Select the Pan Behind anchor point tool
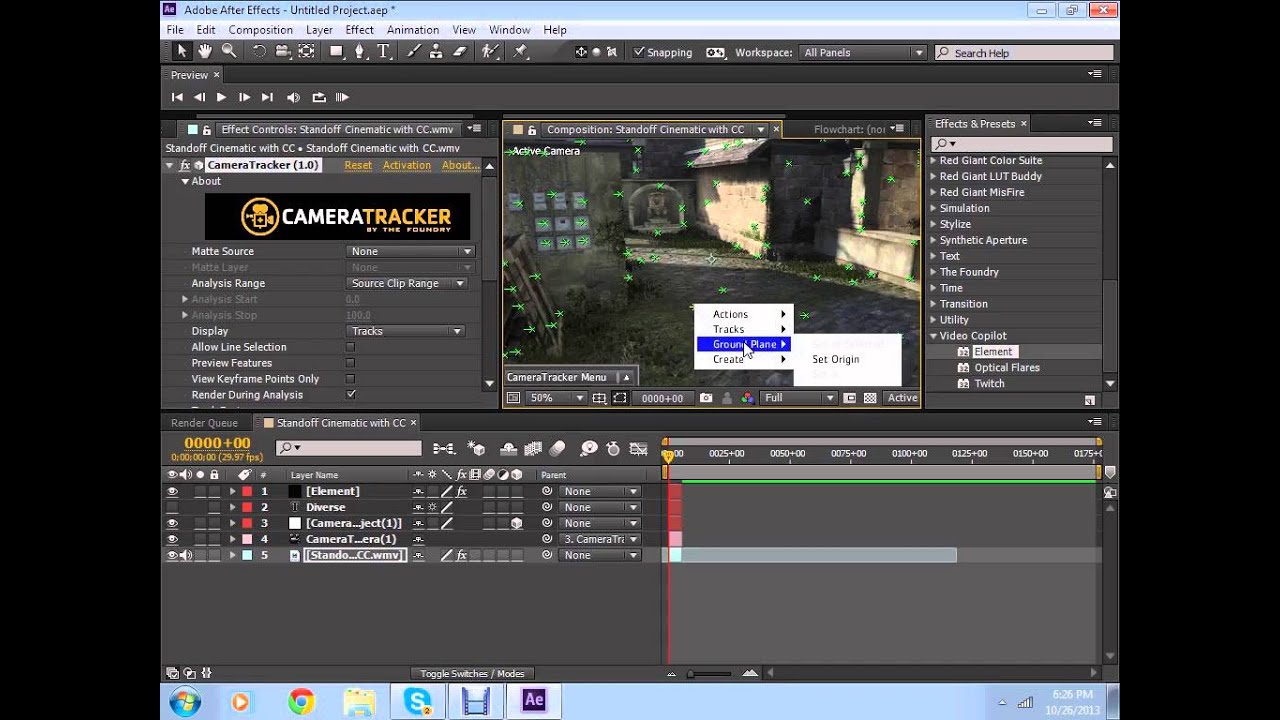The image size is (1280, 720). point(306,52)
